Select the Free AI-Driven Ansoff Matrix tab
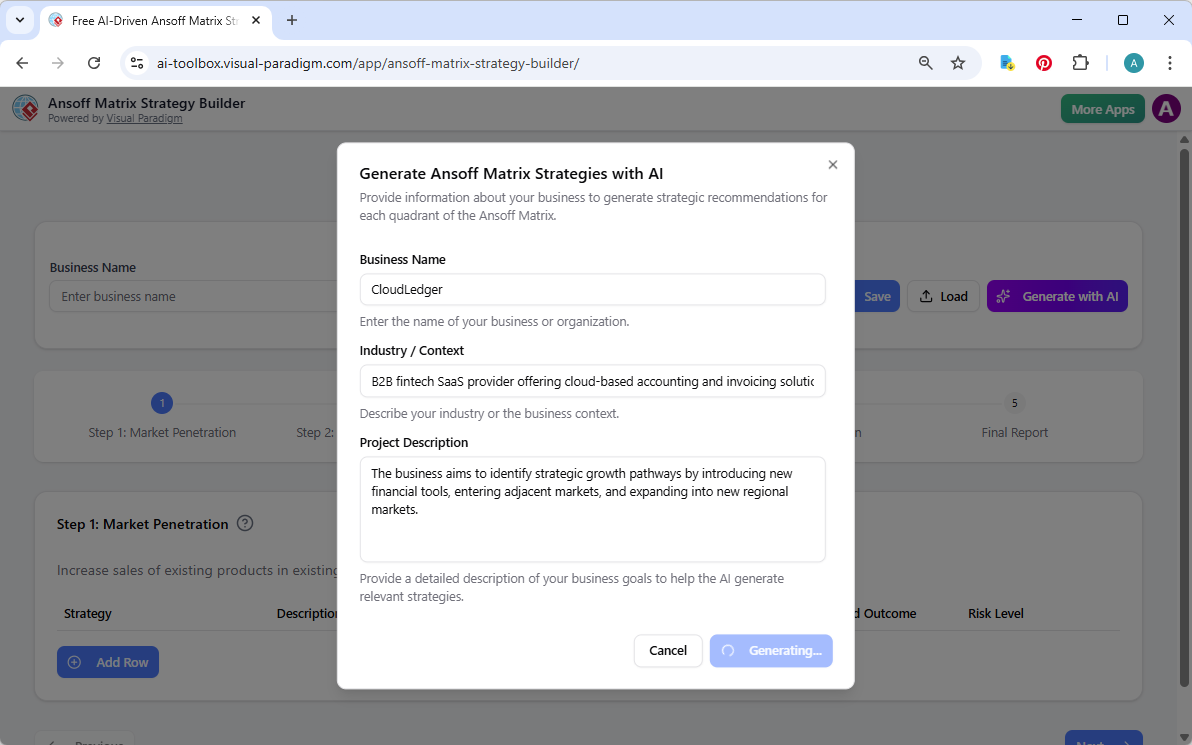 (150, 20)
